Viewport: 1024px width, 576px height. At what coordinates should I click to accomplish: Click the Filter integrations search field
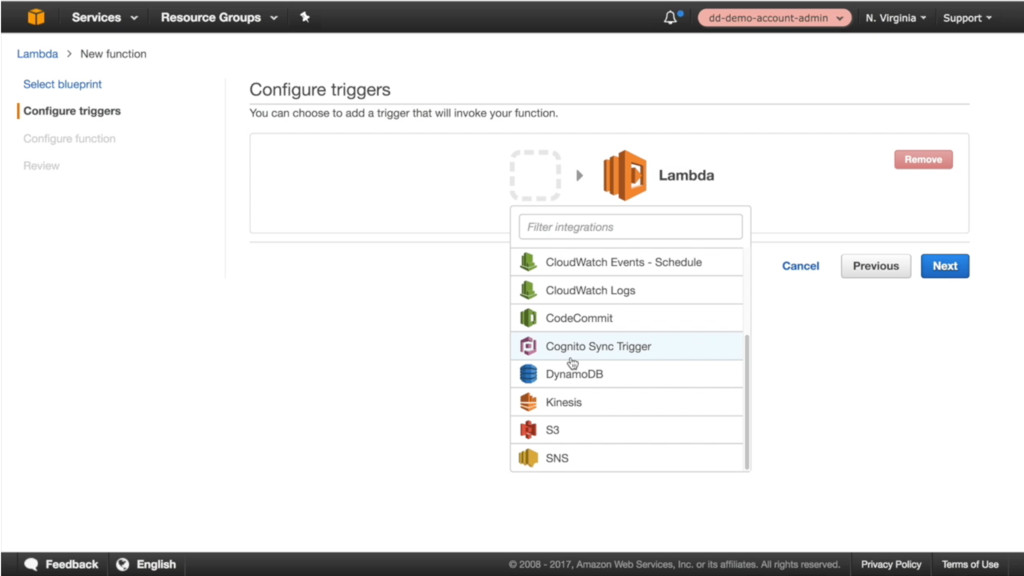pyautogui.click(x=630, y=227)
